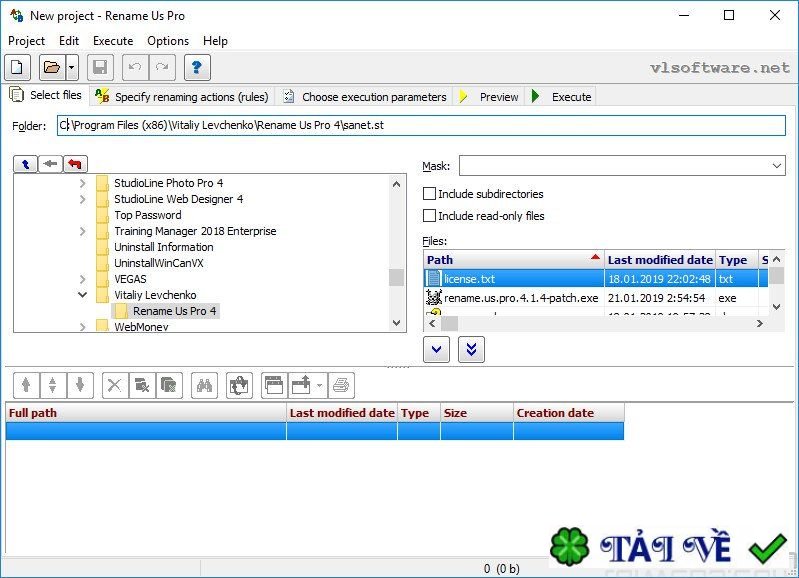Screen dimensions: 799x578
Task: Click the folder tree scroll up arrow
Action: 396,184
